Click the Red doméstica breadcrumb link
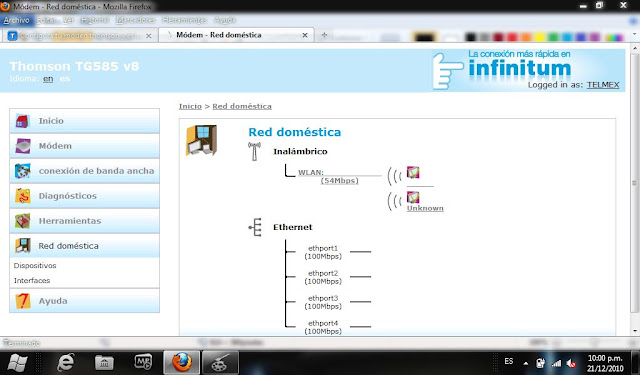 (242, 106)
